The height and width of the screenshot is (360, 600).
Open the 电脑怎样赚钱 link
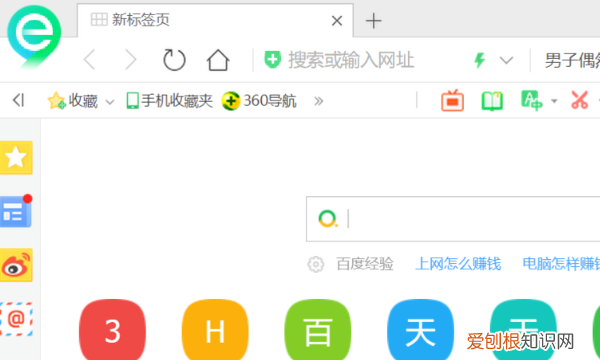point(561,264)
